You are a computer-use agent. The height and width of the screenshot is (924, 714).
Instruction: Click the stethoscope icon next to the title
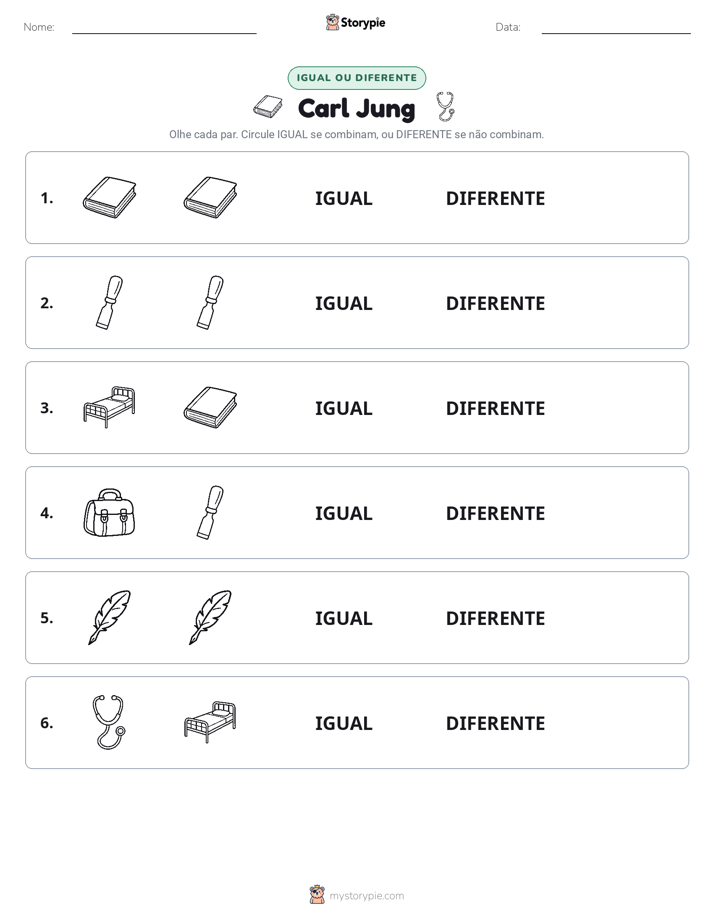445,107
